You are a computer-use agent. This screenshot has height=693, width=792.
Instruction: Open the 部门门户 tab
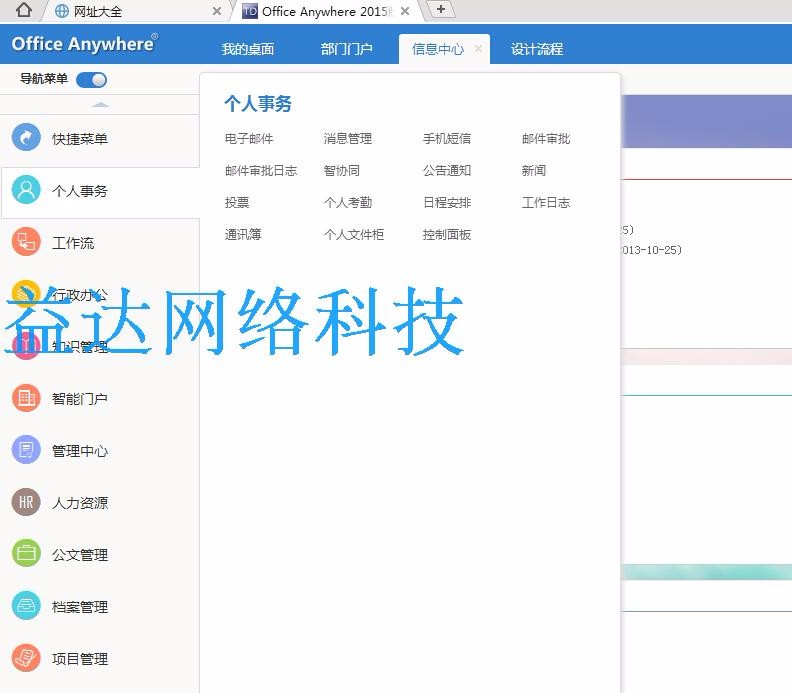347,49
